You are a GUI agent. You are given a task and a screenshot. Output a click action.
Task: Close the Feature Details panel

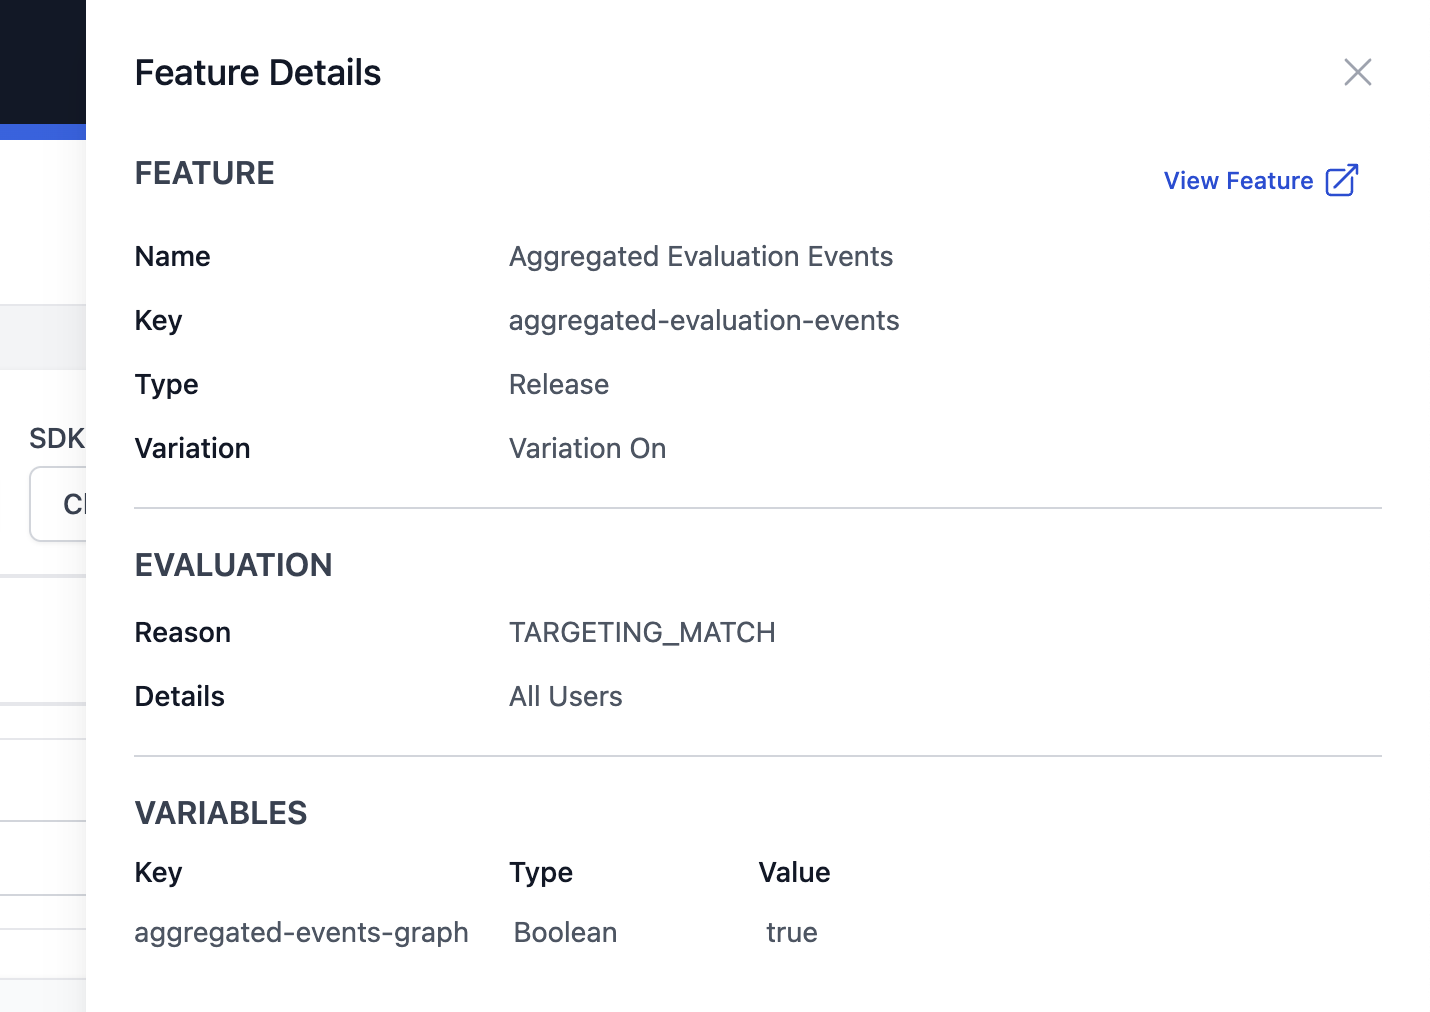click(1357, 72)
